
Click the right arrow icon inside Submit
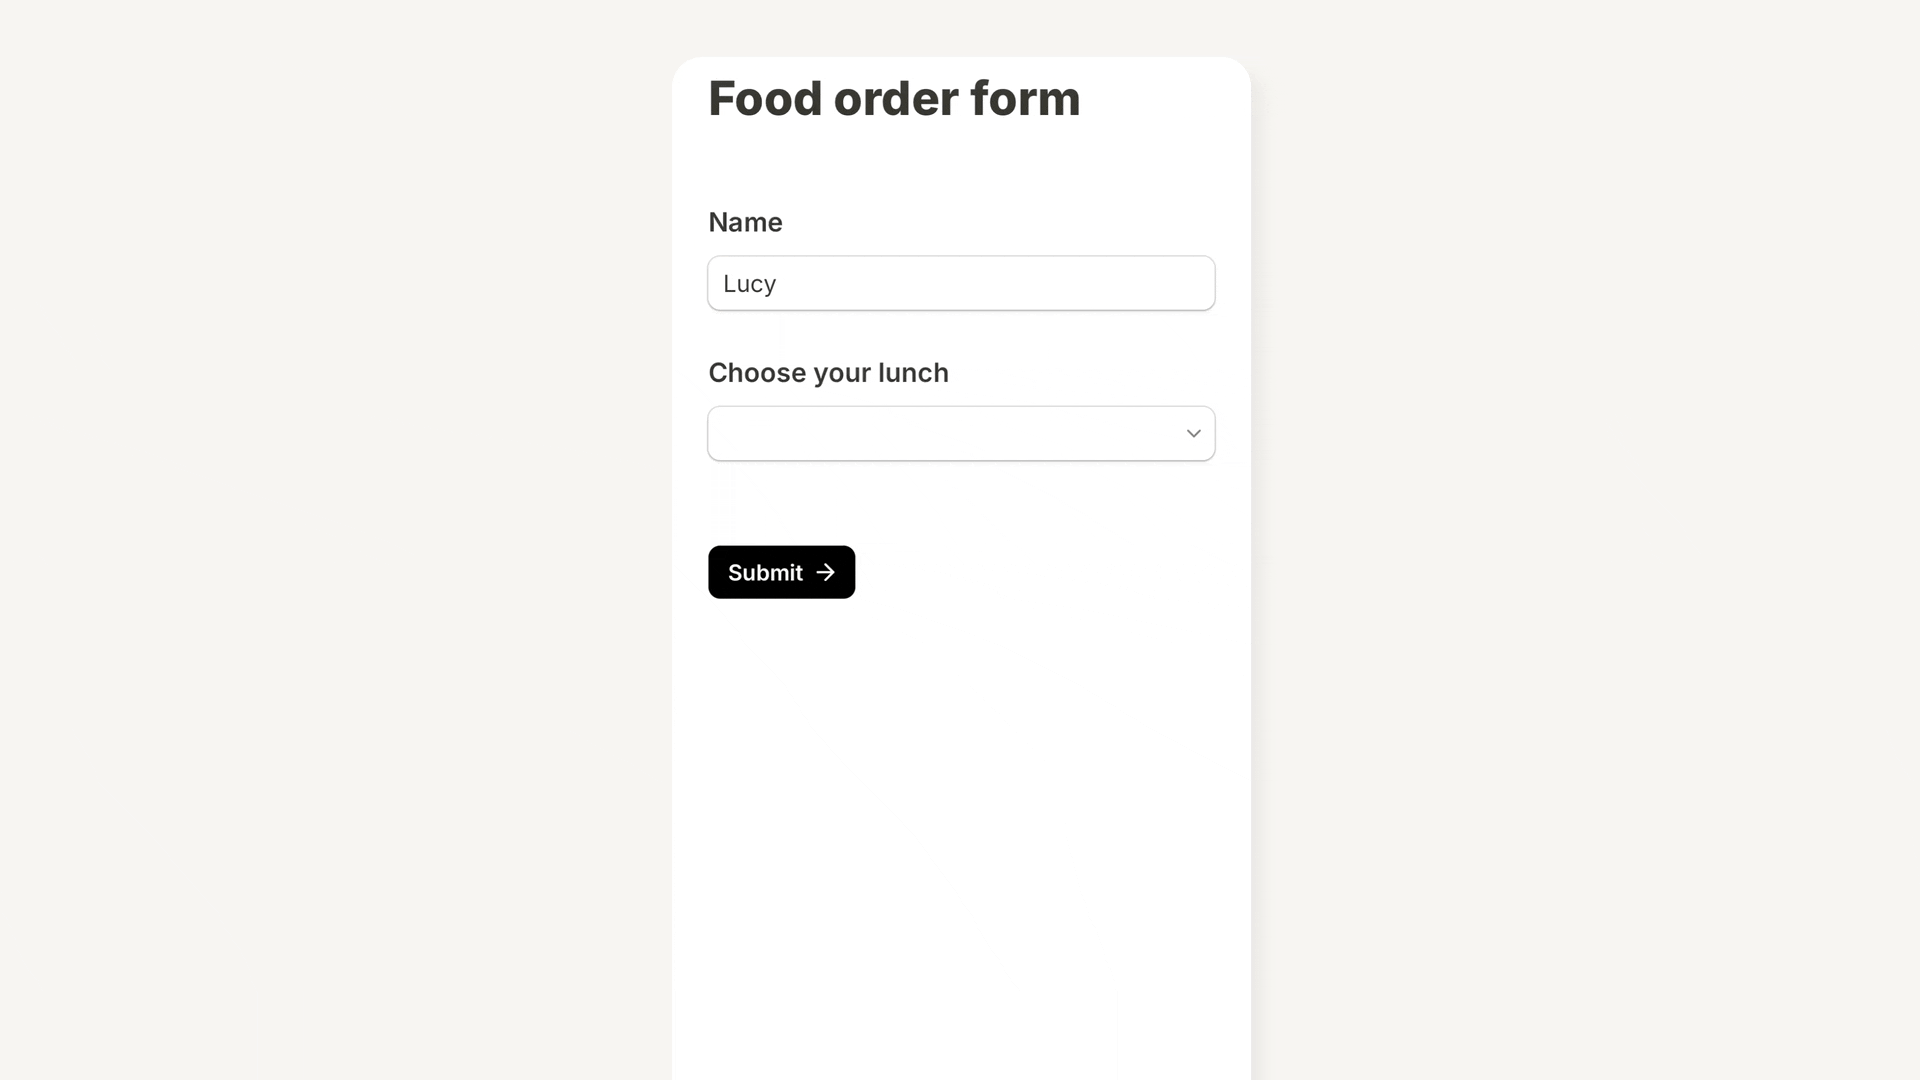click(x=825, y=572)
